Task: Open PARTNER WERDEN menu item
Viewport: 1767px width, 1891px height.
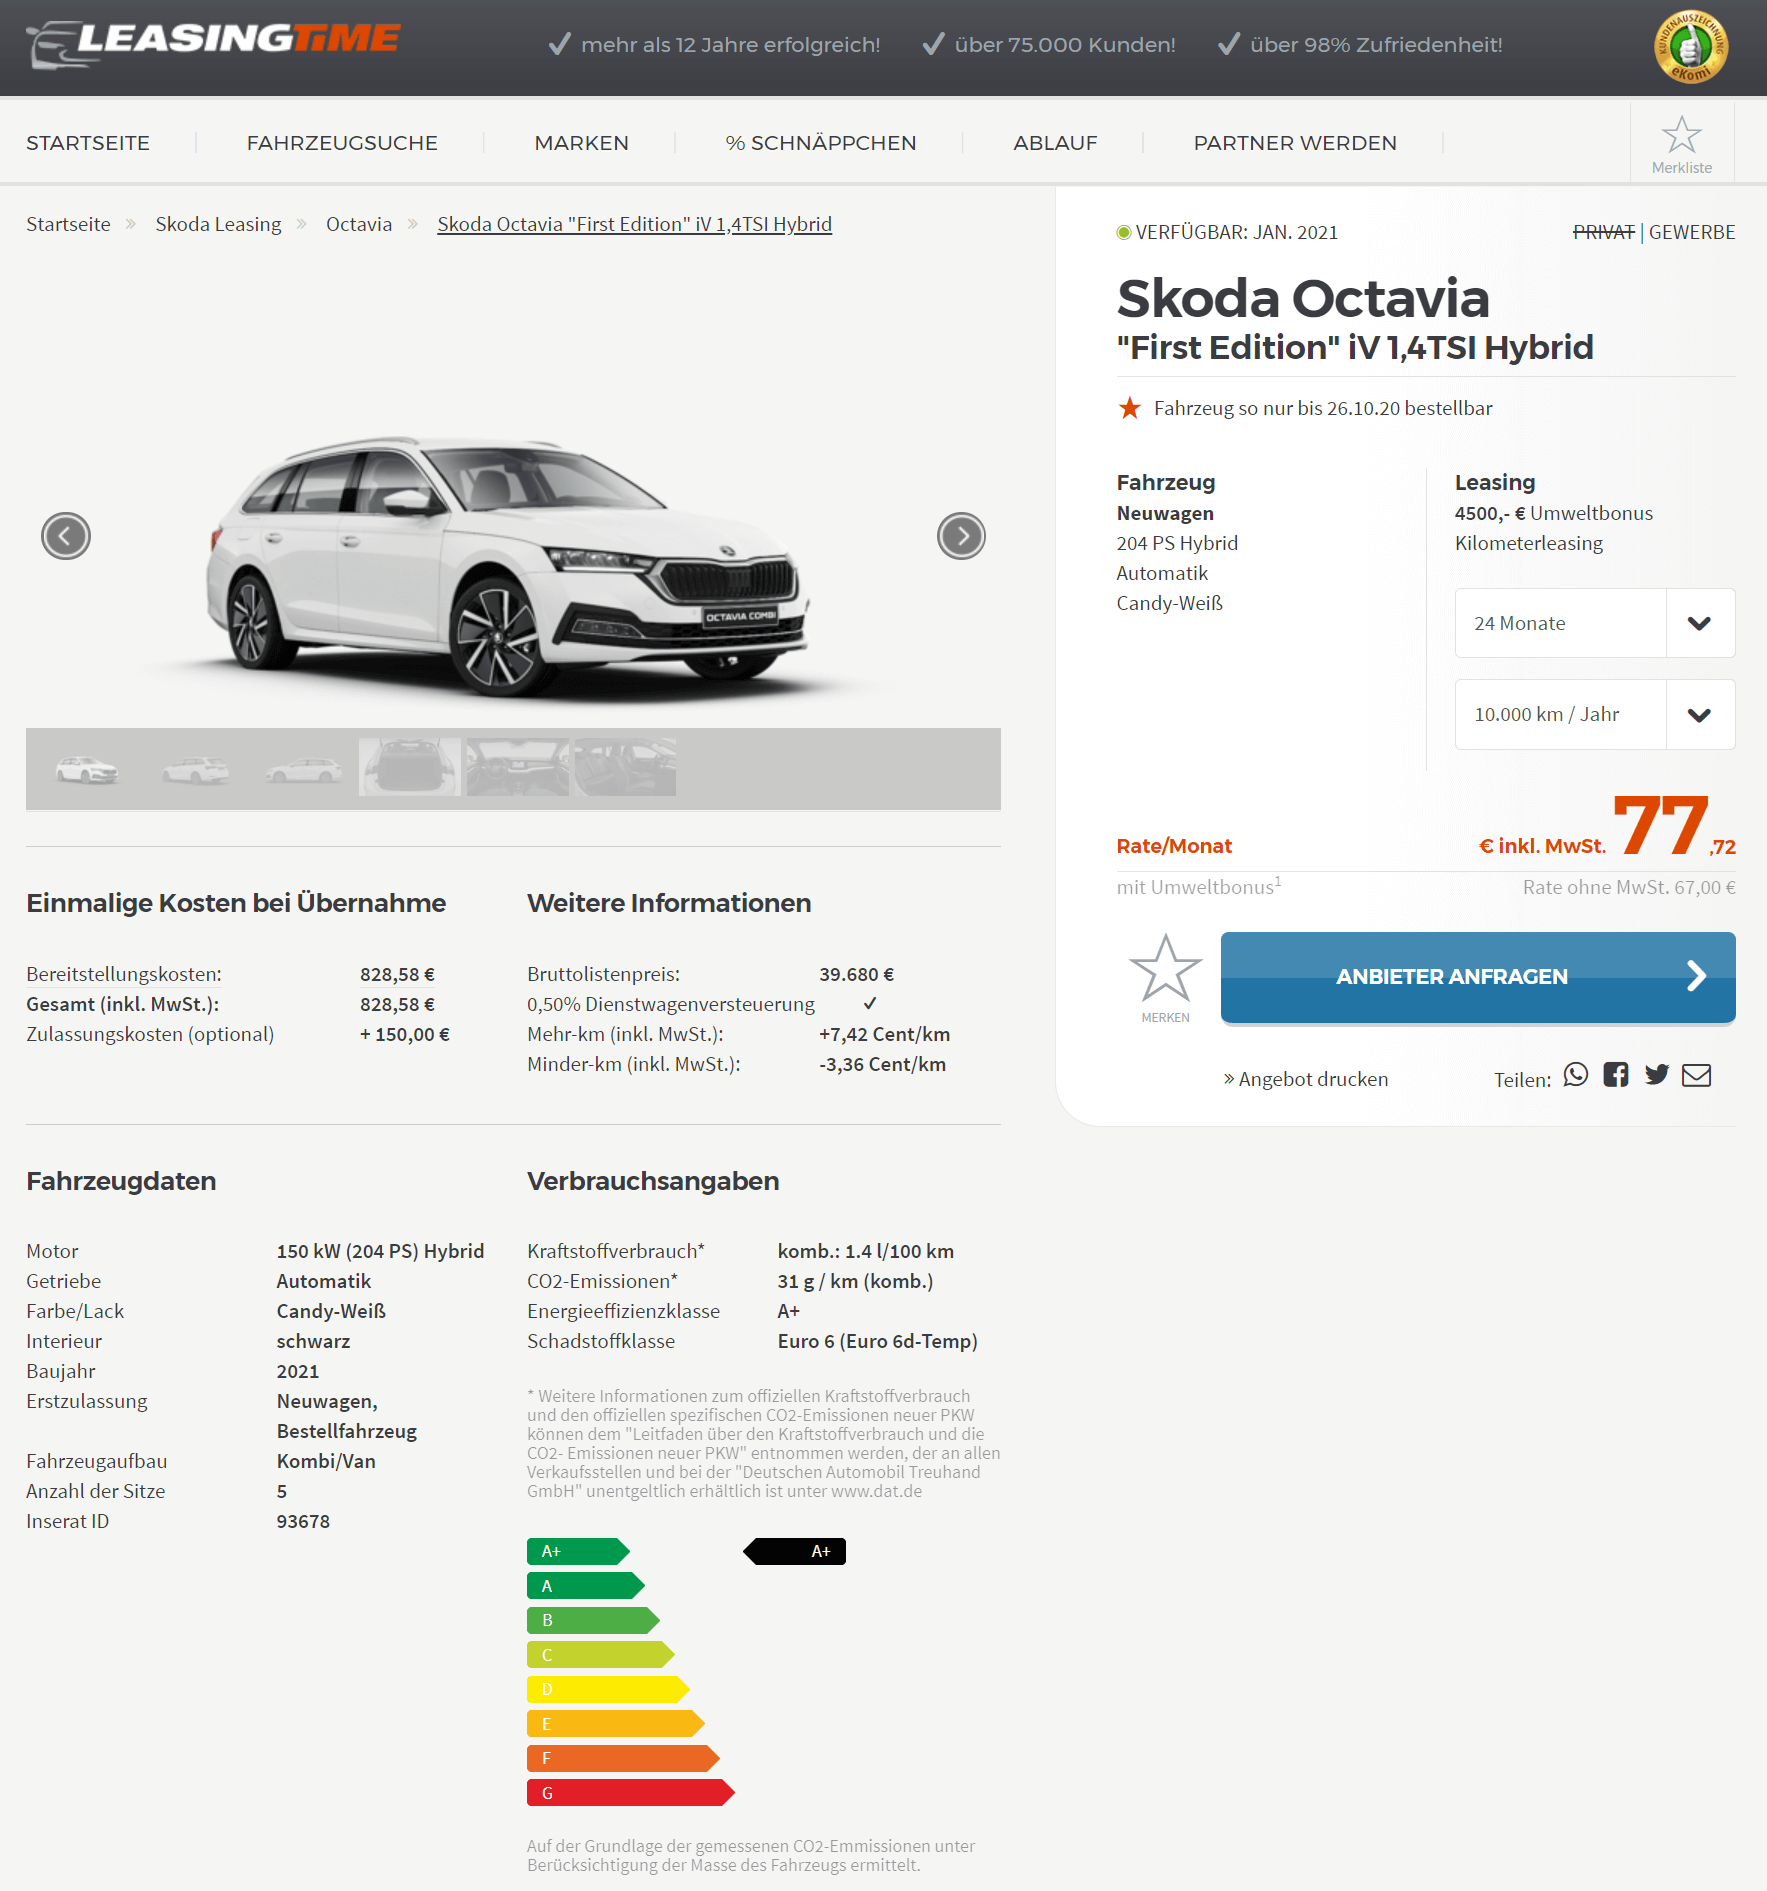Action: pos(1295,143)
